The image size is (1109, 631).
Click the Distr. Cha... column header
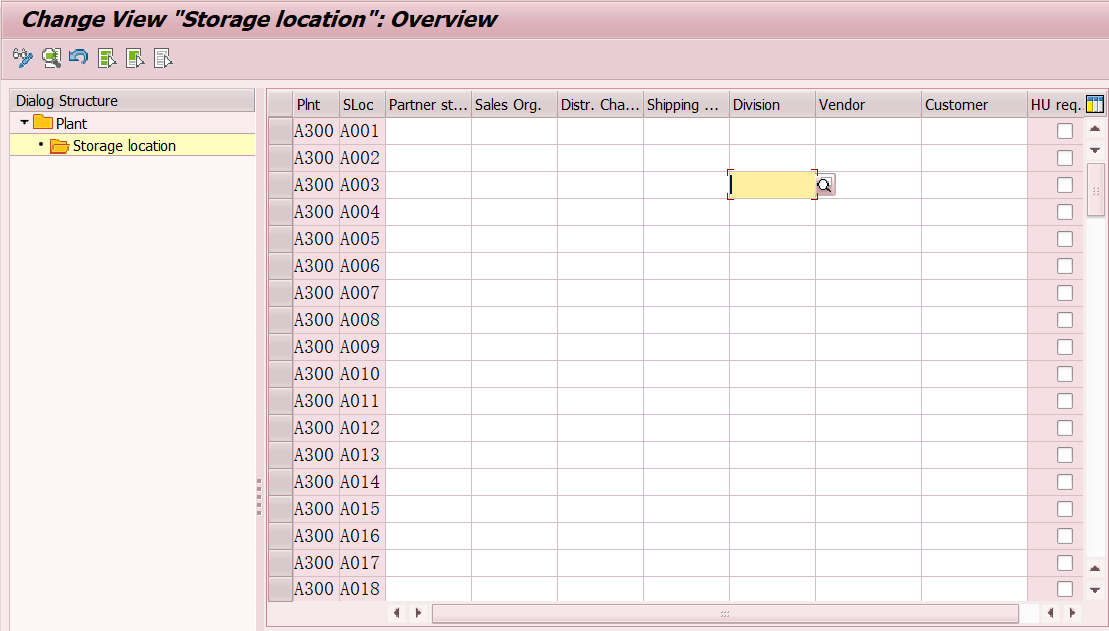pos(600,105)
